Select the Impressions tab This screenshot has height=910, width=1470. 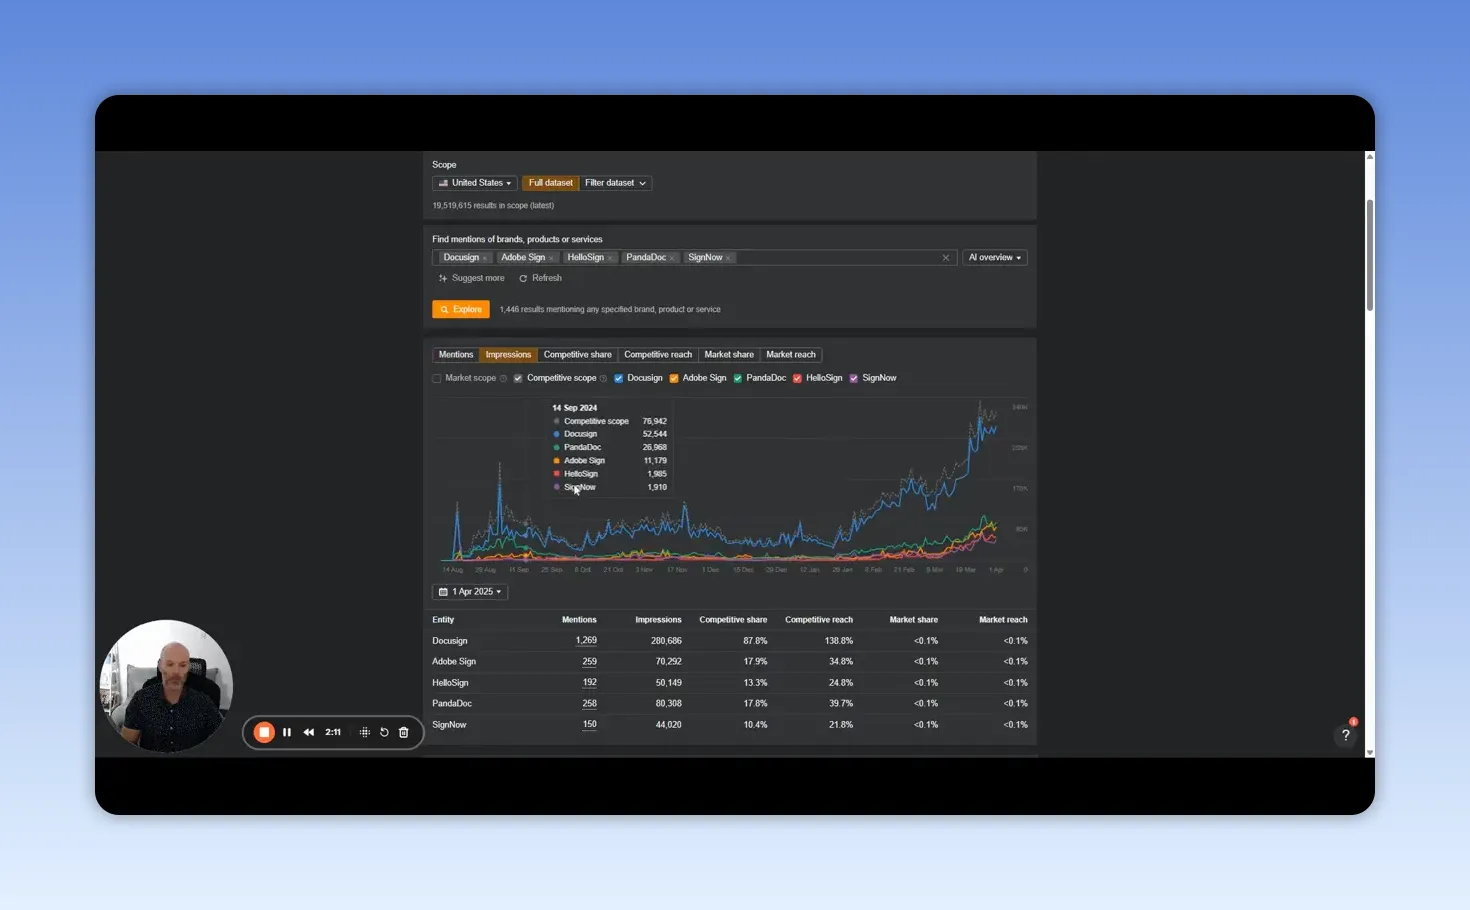click(x=508, y=355)
